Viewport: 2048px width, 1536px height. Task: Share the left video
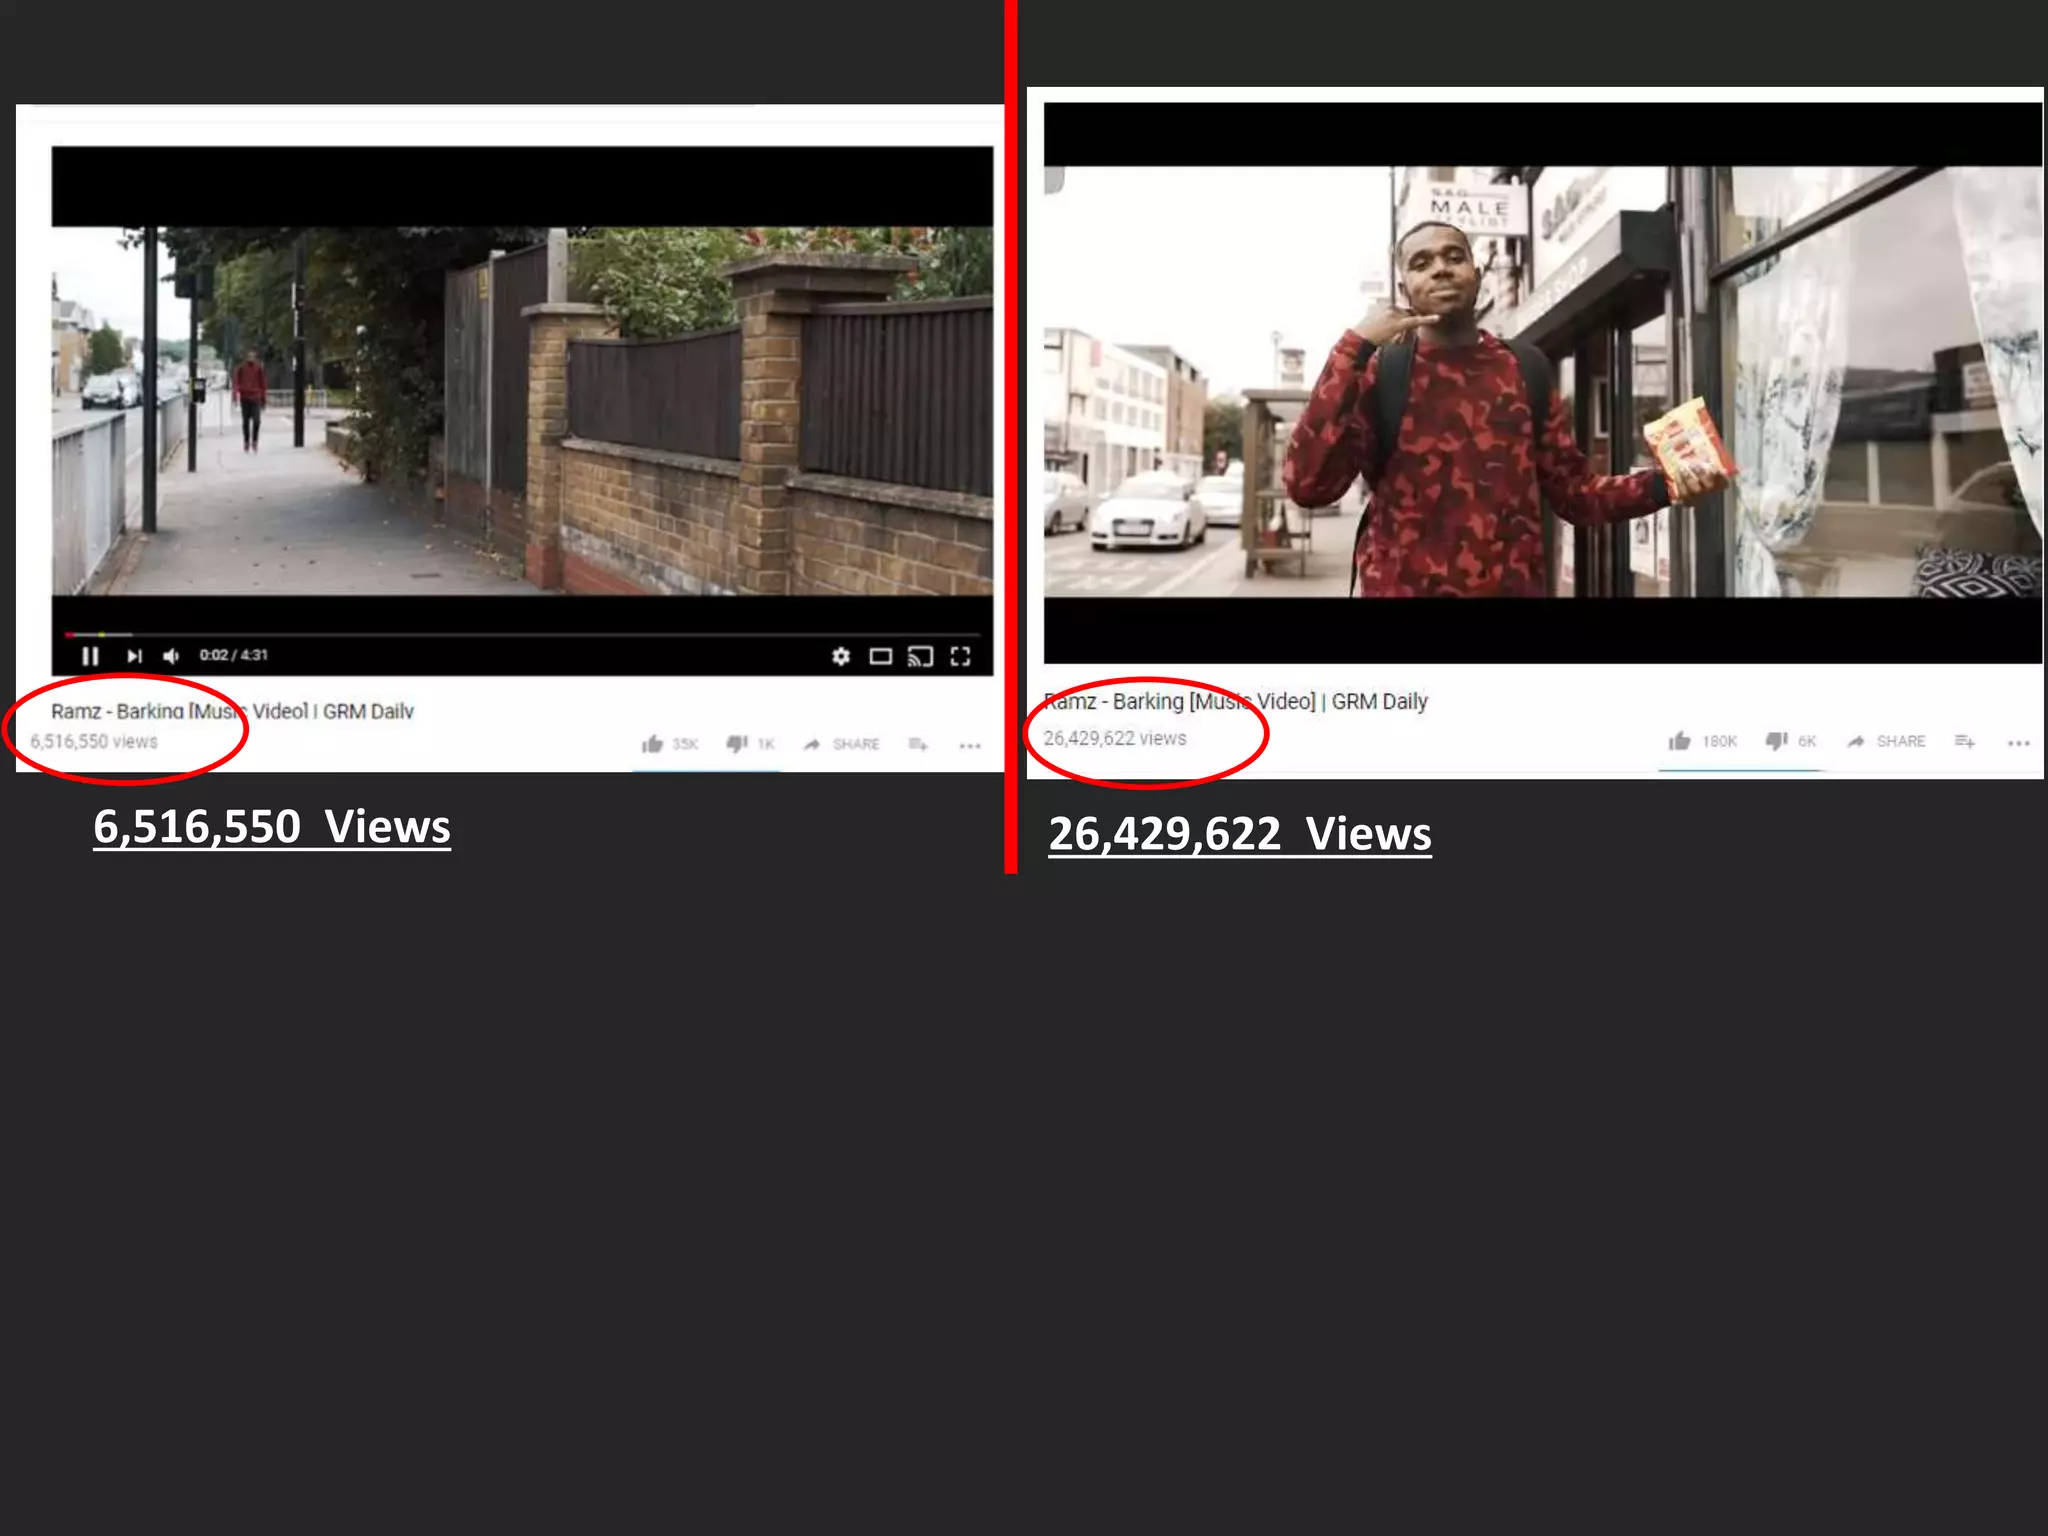[x=842, y=744]
